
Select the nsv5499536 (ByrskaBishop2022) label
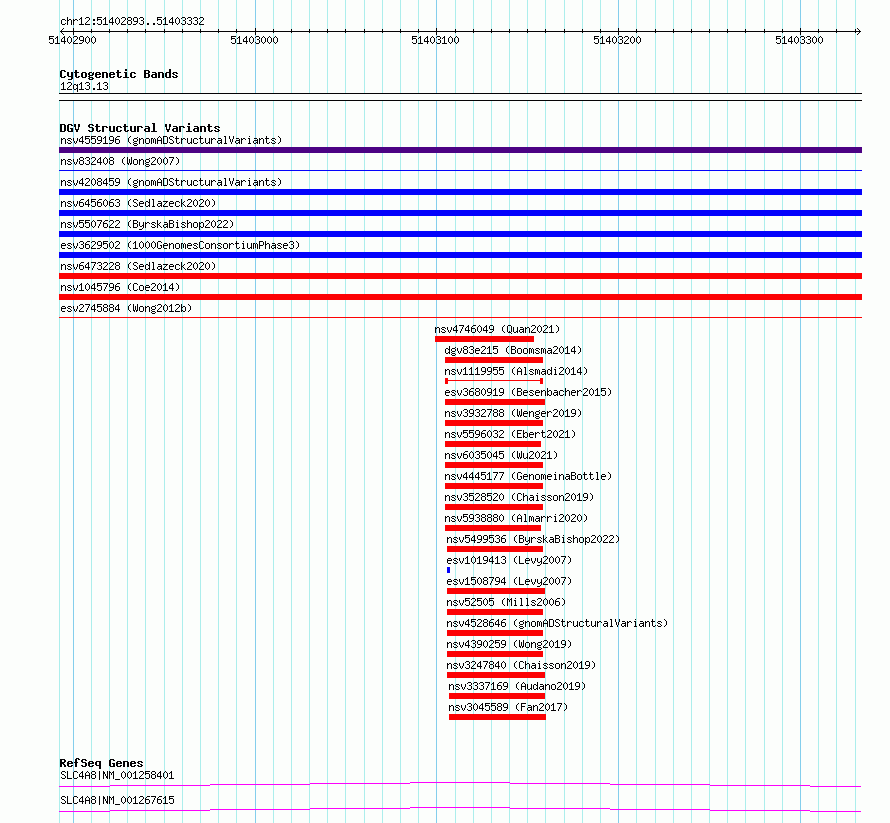[x=533, y=539]
